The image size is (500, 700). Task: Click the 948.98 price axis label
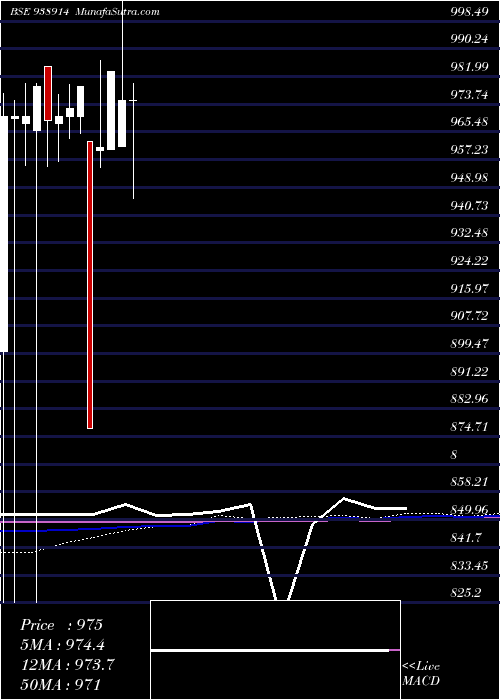coord(469,178)
